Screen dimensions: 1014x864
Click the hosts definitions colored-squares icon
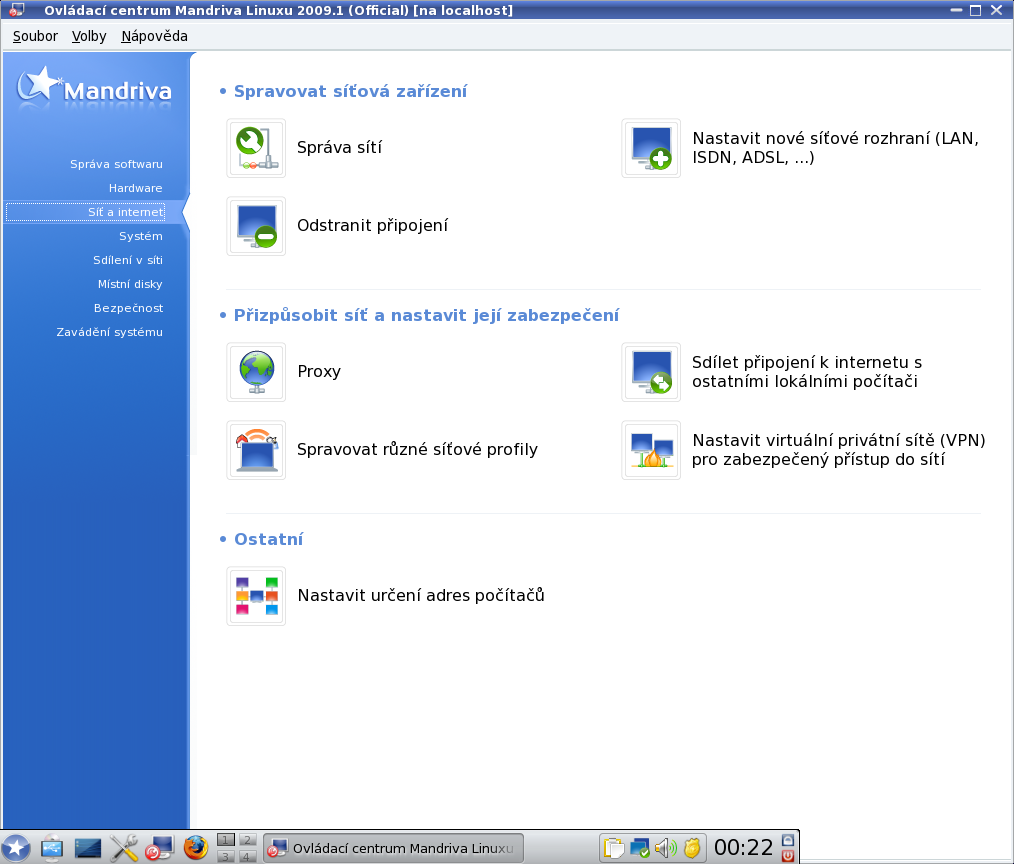point(256,596)
